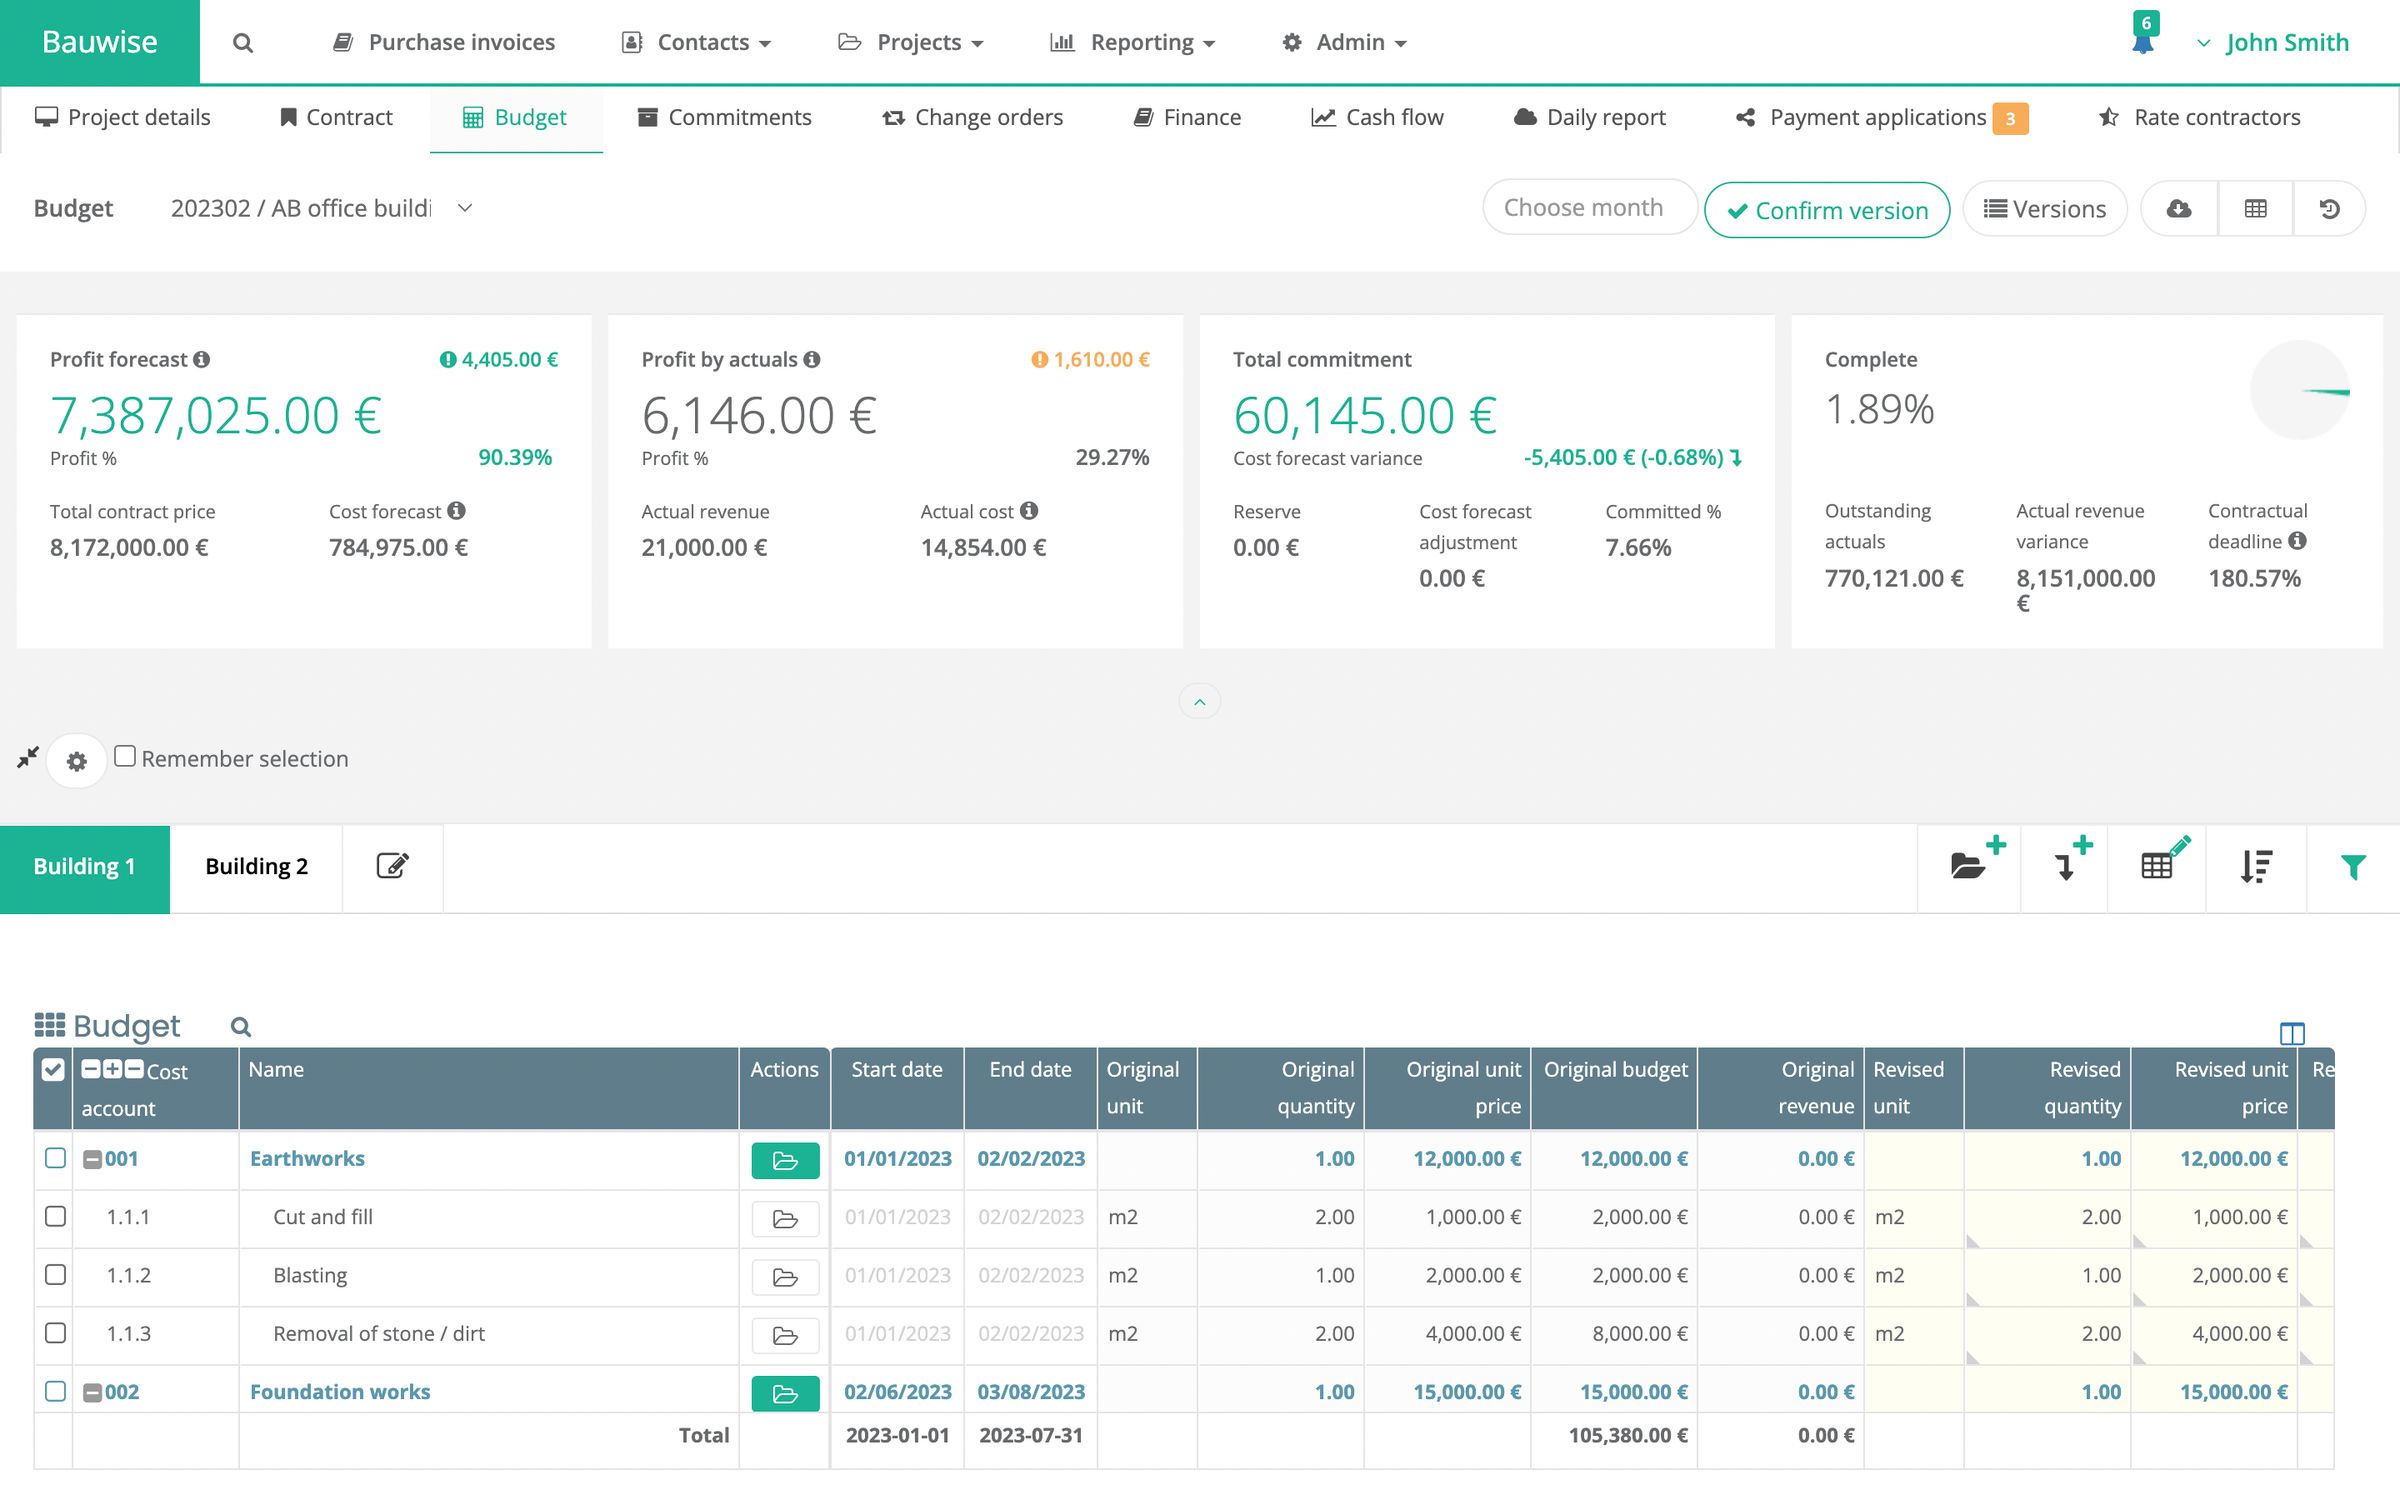Collapse the Foundation works cost account row
This screenshot has width=2400, height=1500.
(x=92, y=1390)
